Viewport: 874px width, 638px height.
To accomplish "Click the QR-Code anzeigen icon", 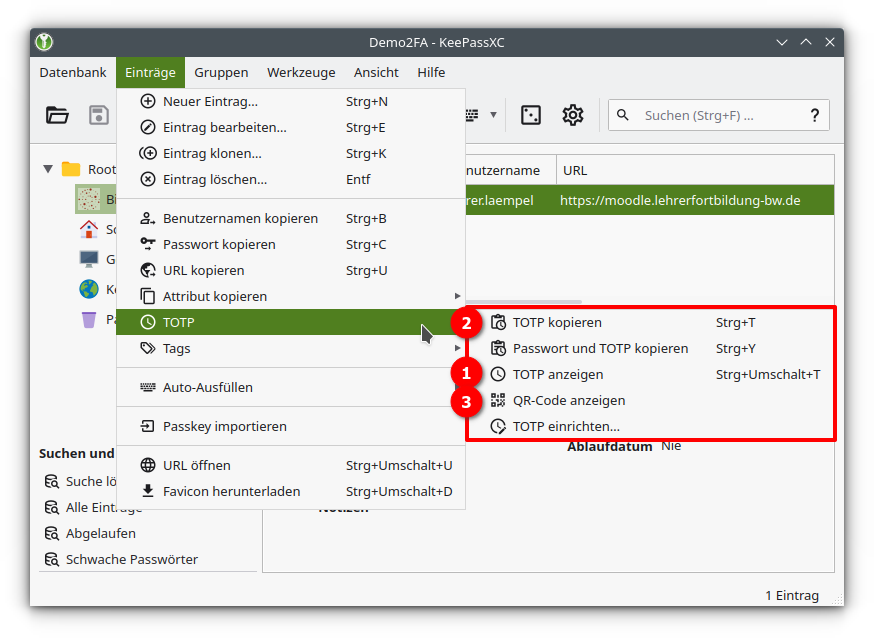I will click(x=498, y=400).
